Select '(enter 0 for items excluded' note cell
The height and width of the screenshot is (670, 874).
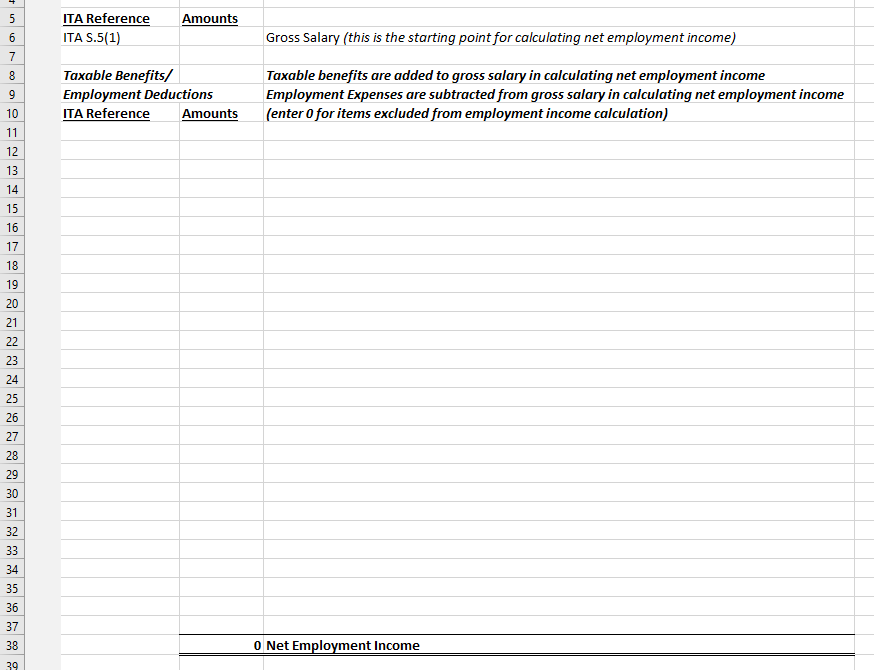coord(559,113)
